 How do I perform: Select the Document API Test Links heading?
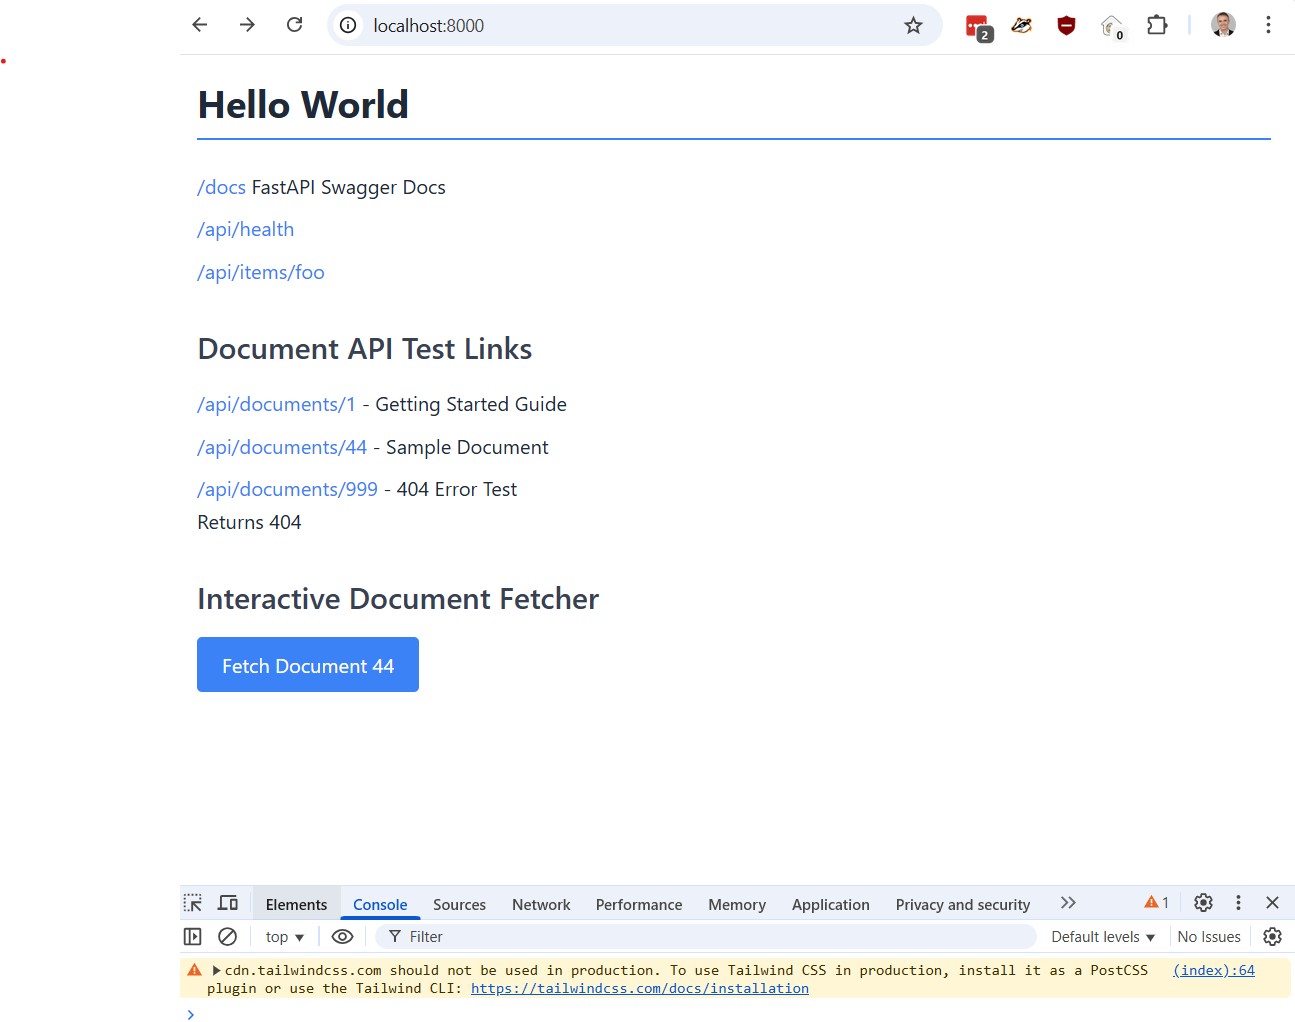click(365, 349)
